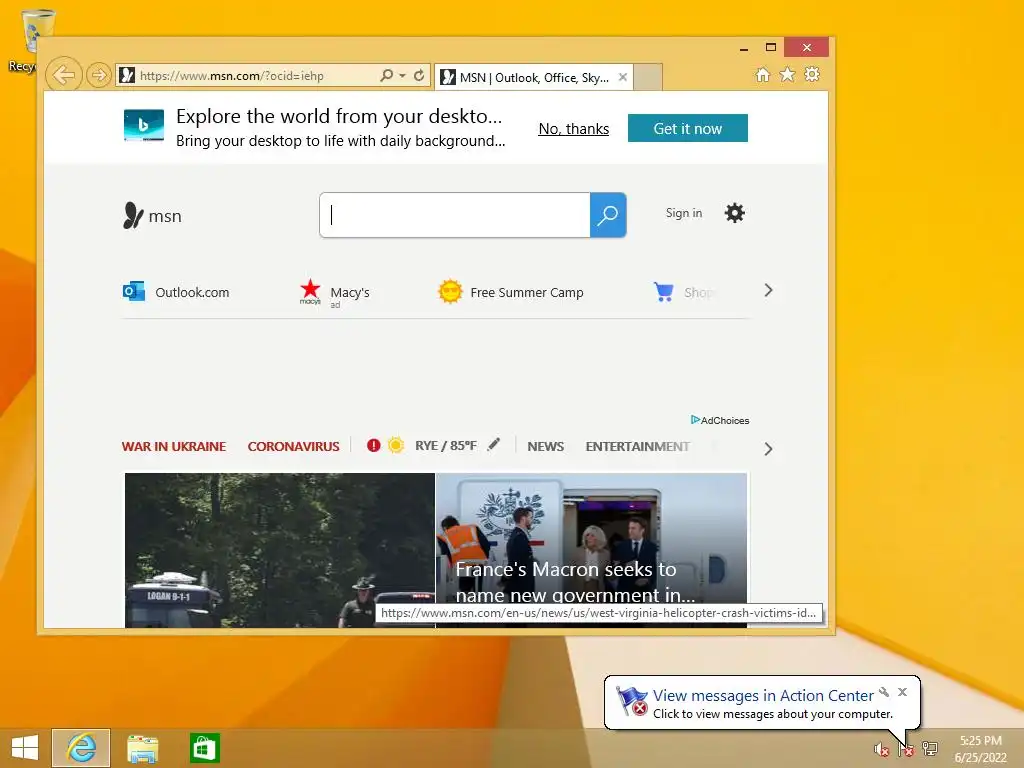Open the Outlook.com shortcut
1024x768 pixels.
176,292
